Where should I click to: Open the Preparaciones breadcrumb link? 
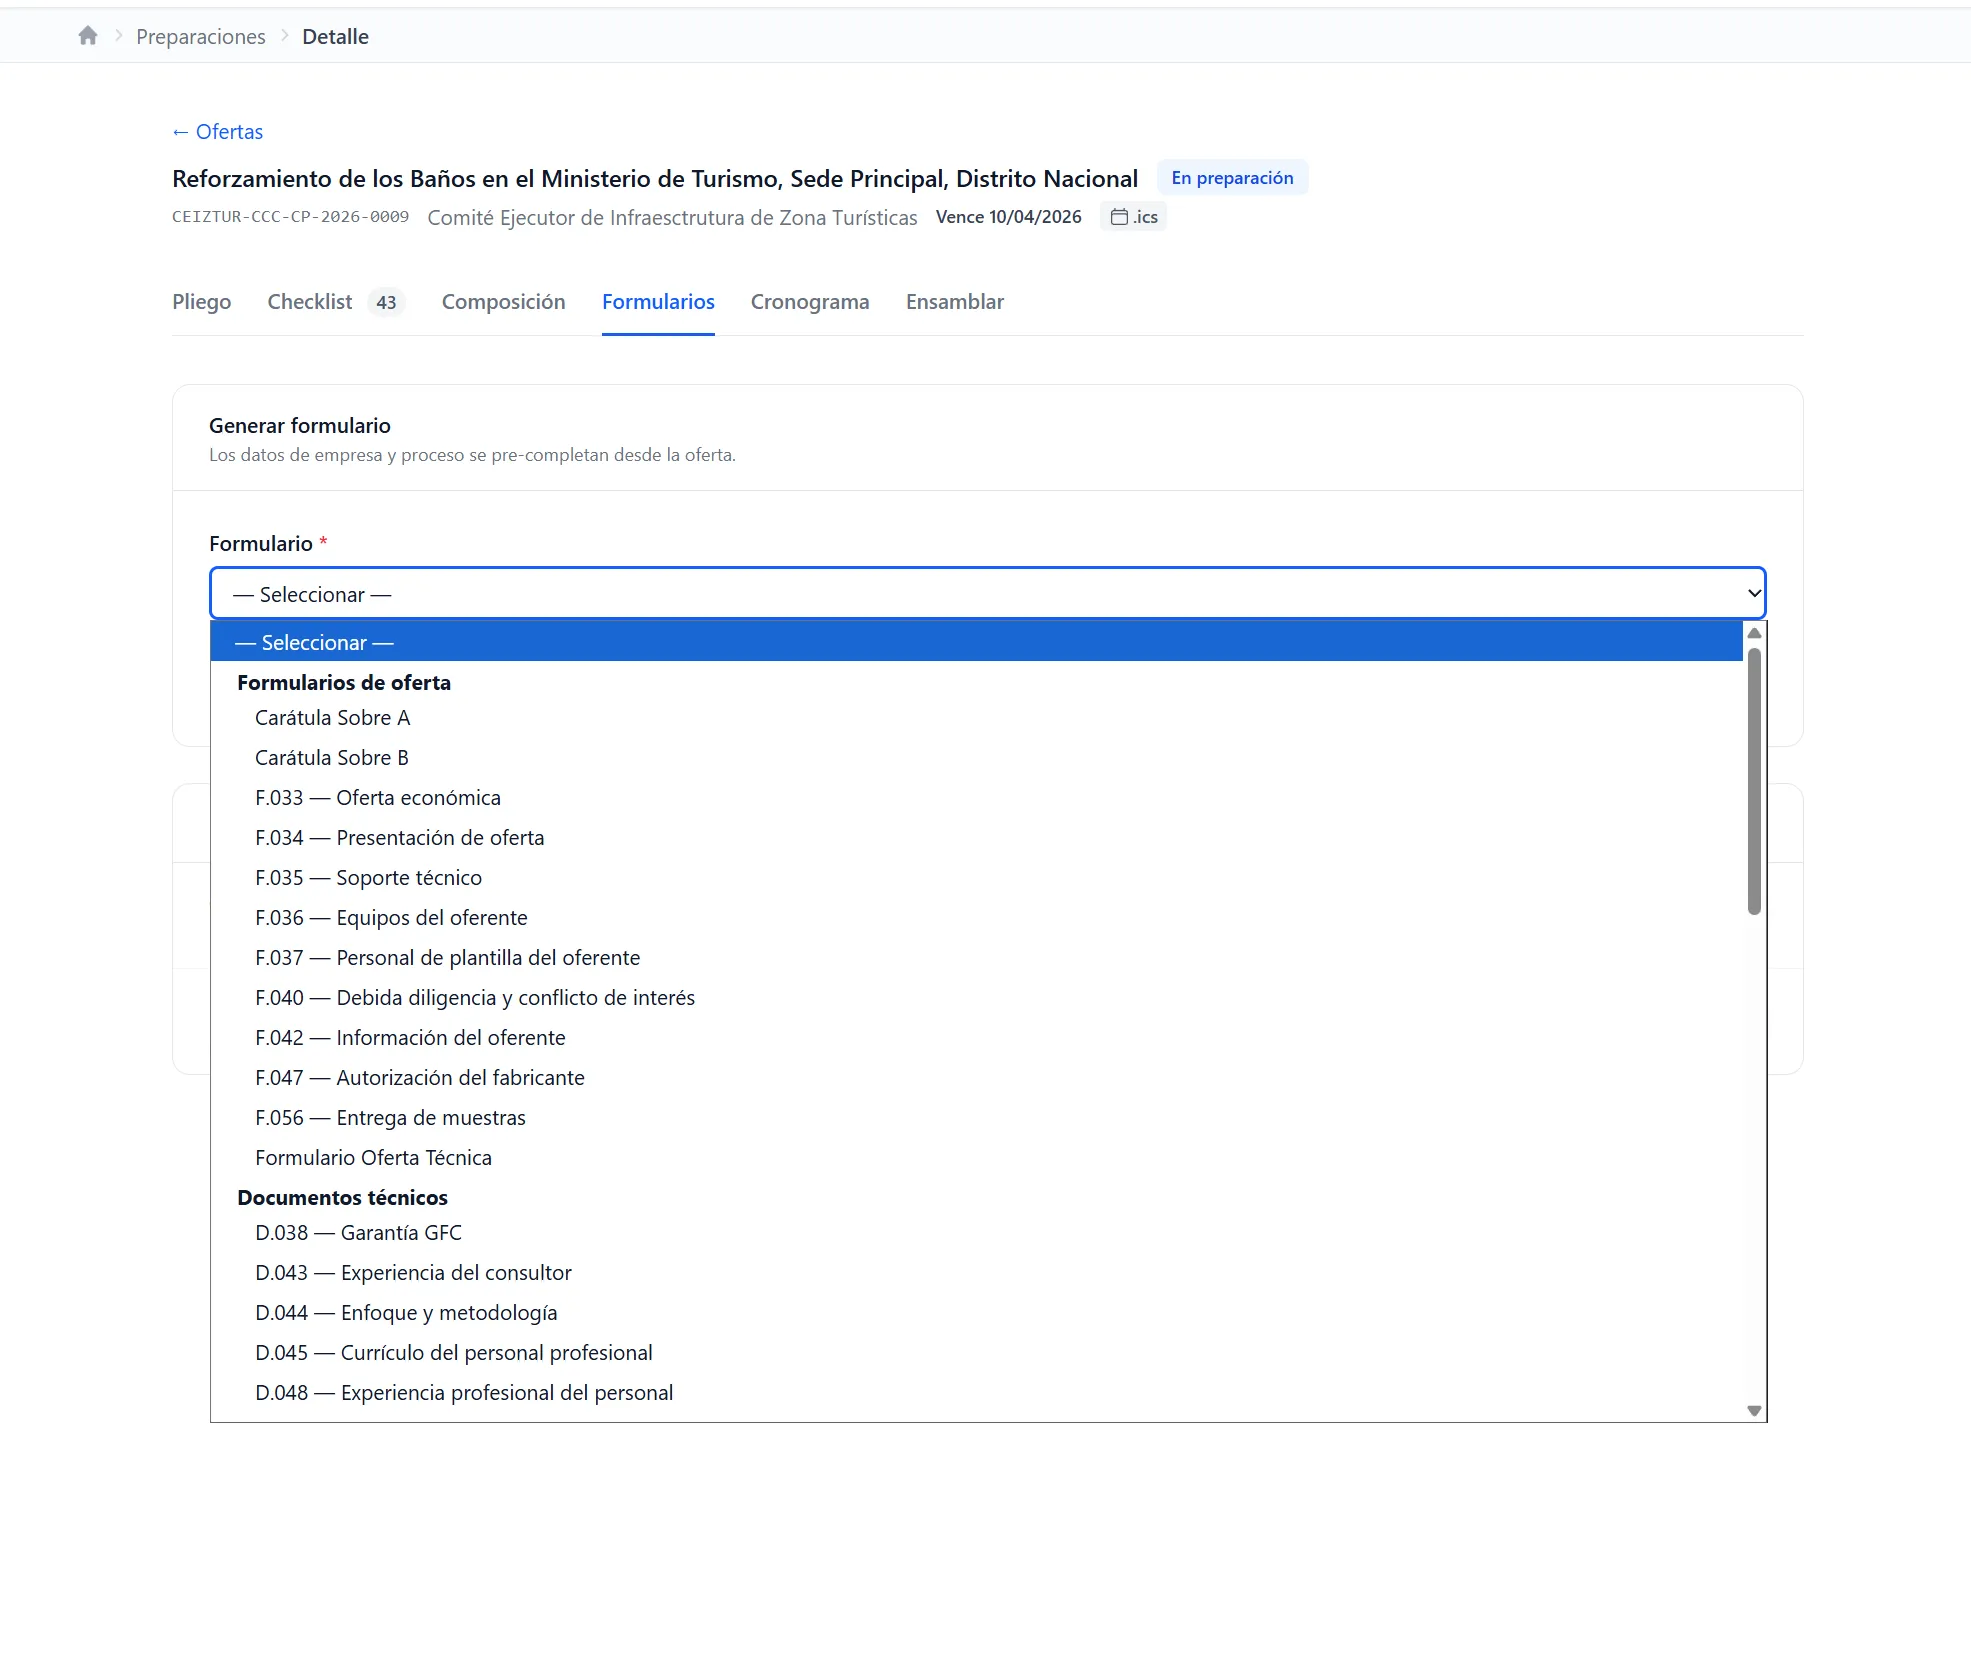[201, 37]
